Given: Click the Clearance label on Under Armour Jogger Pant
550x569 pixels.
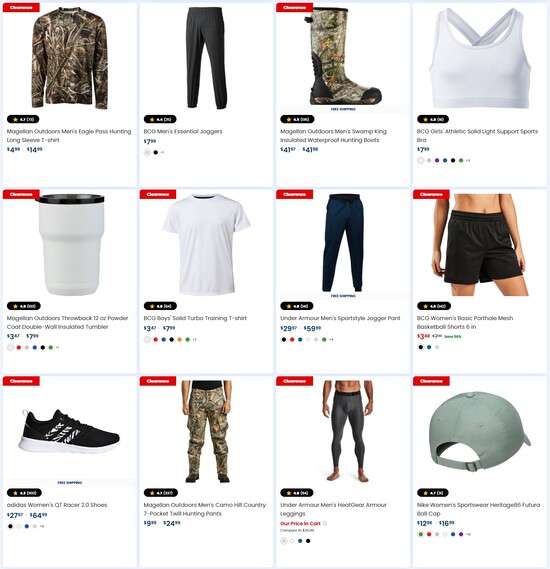Looking at the screenshot, I should [x=294, y=194].
